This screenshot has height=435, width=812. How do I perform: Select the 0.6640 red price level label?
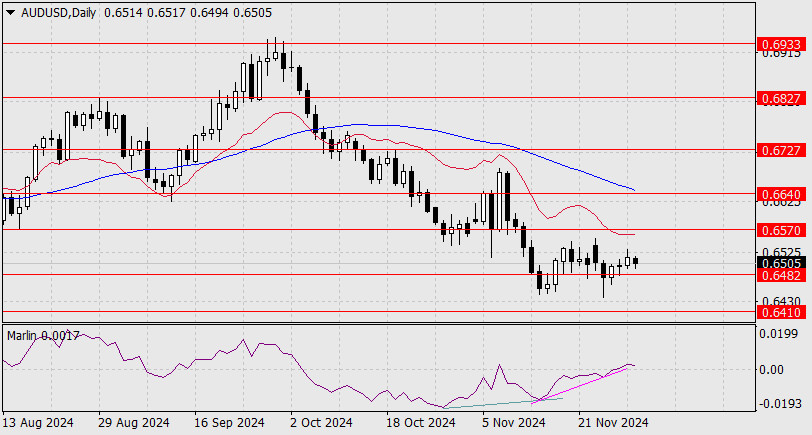pos(781,194)
